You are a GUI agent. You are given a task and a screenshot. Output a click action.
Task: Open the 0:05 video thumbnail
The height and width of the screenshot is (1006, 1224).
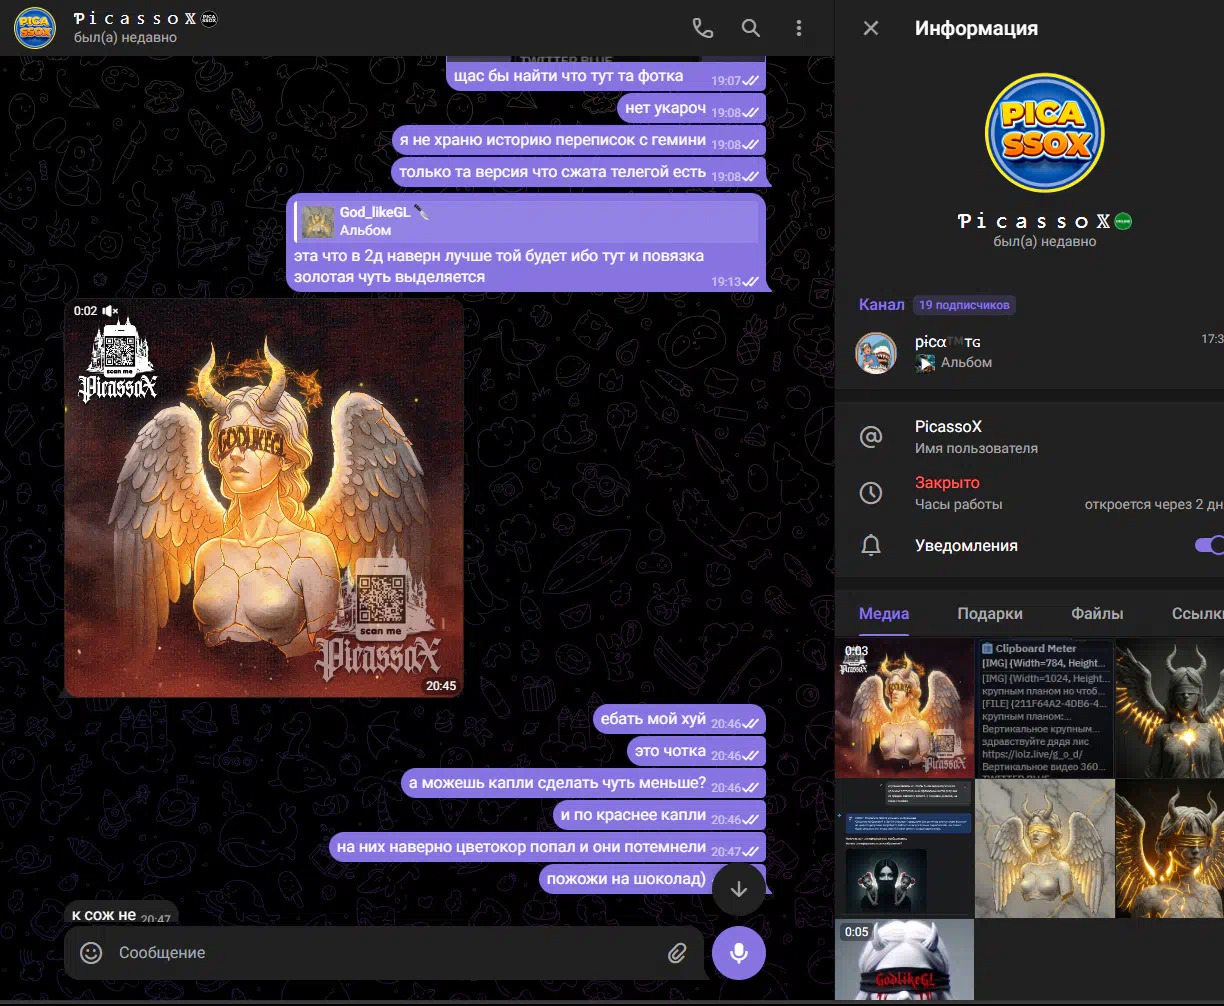904,960
